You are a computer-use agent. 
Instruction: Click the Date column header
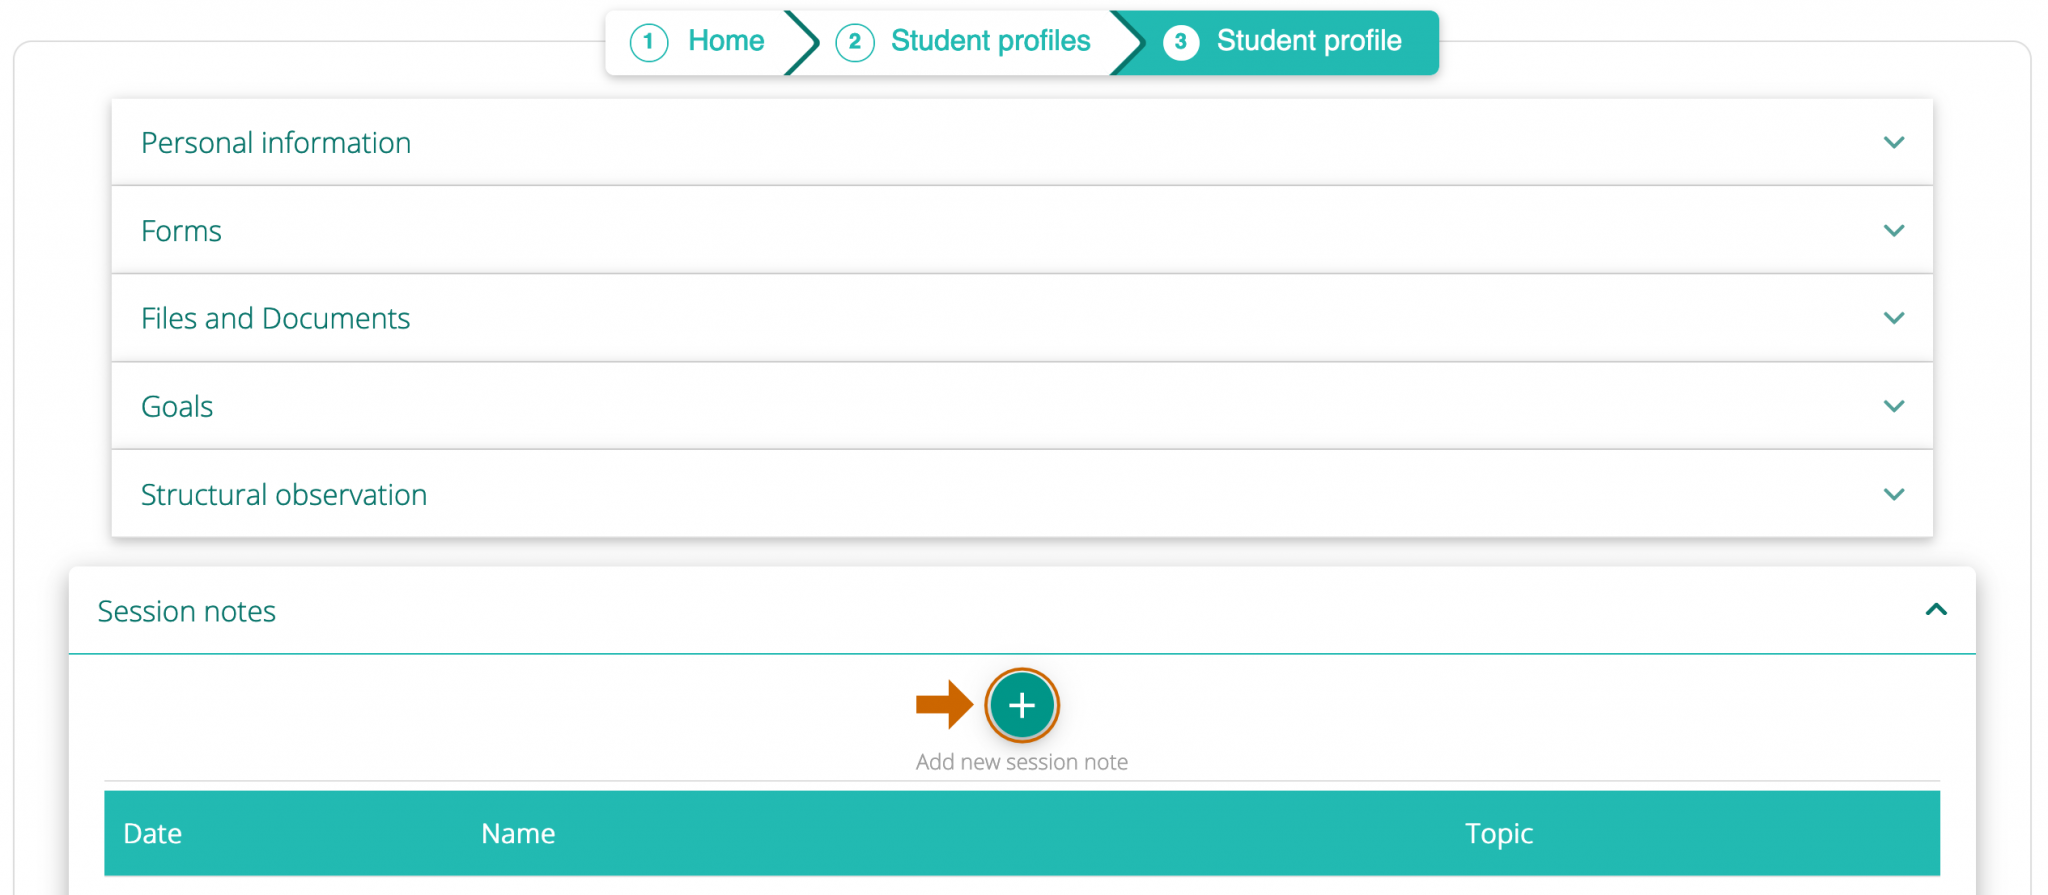pos(152,833)
